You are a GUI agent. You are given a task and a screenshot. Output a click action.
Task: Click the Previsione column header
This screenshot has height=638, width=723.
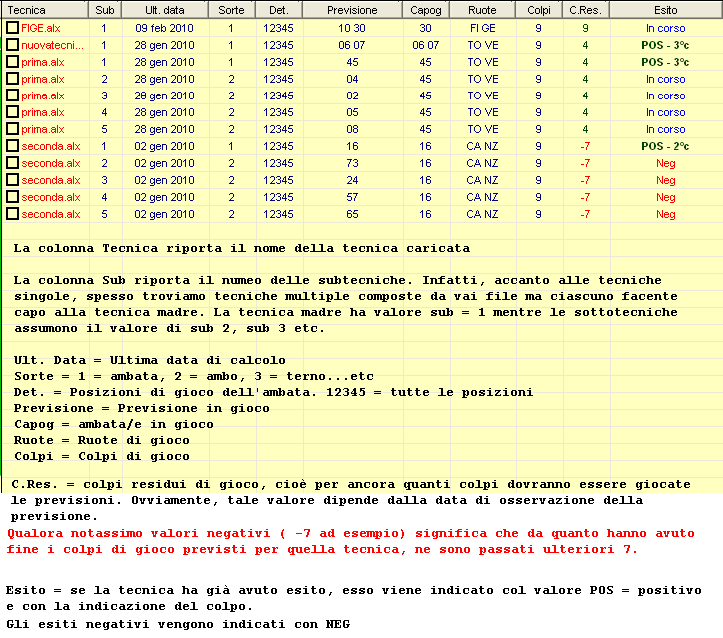pos(352,10)
